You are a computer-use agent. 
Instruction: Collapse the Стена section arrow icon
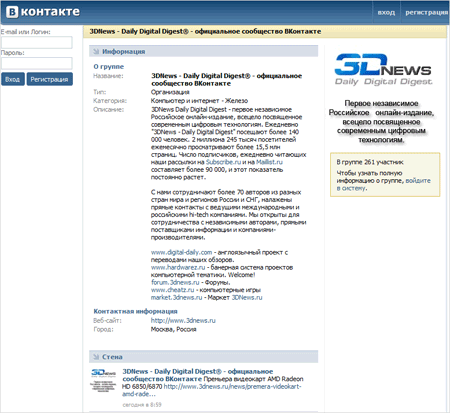coord(96,357)
